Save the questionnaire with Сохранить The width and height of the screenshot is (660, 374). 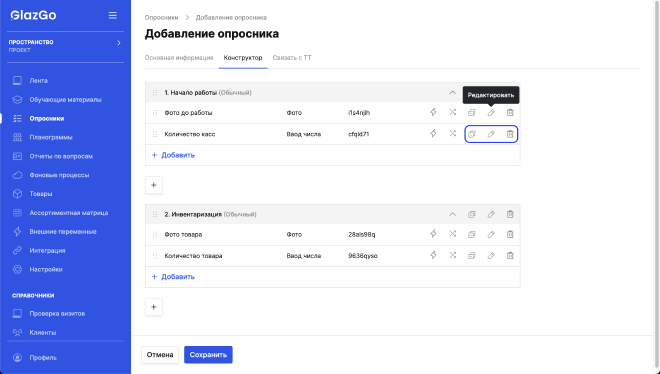tap(208, 355)
